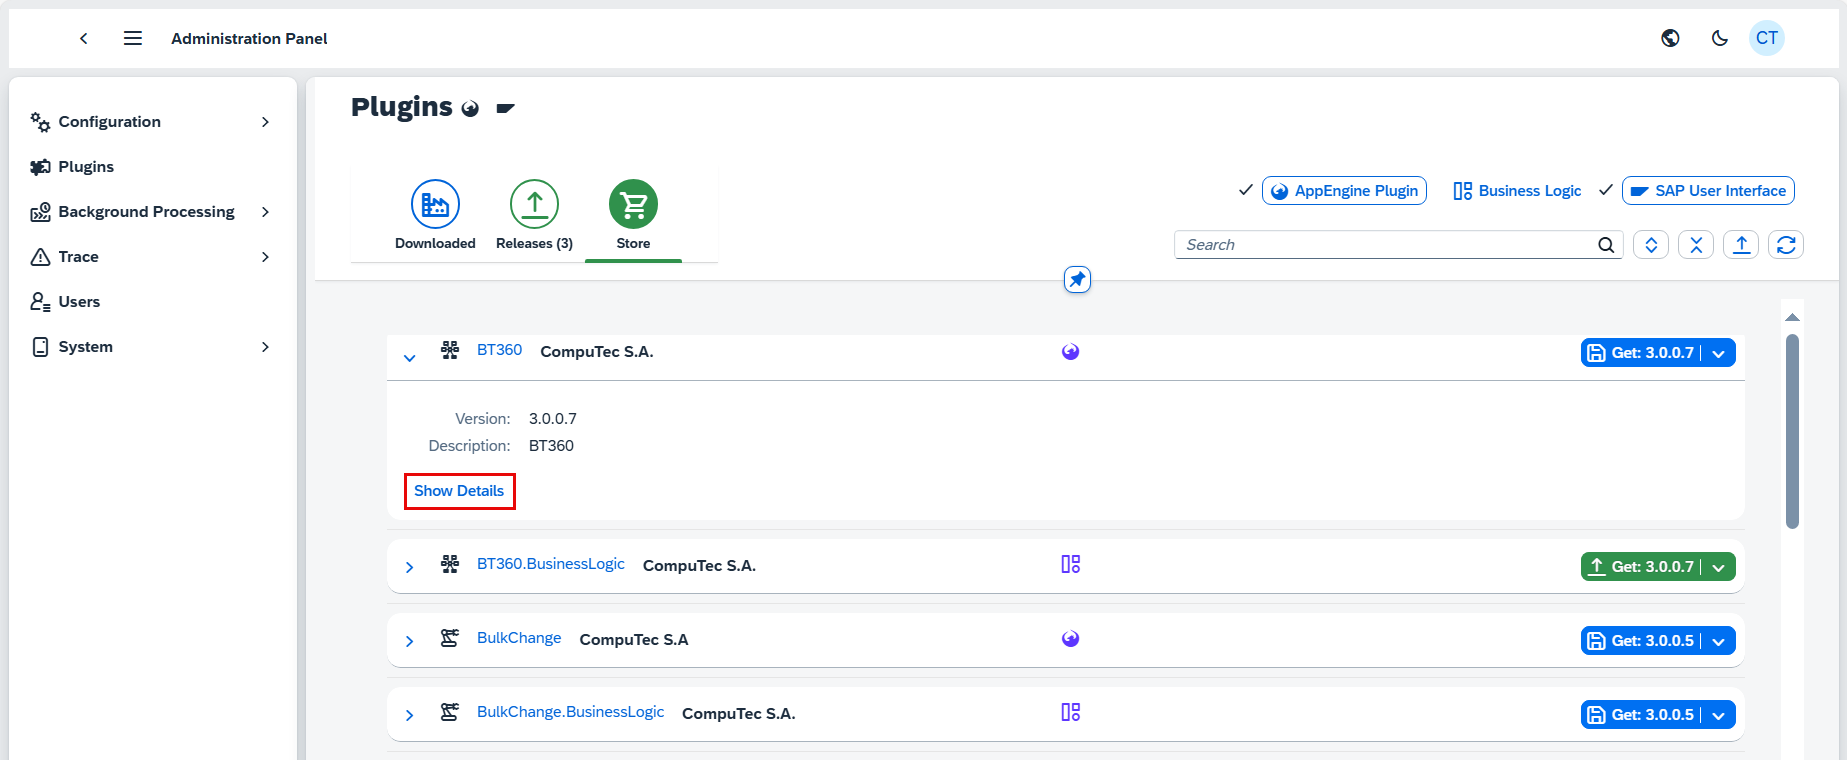Screen dimensions: 1847x760
Task: Expand the BulkChange.BusinessLogic row
Action: [409, 715]
